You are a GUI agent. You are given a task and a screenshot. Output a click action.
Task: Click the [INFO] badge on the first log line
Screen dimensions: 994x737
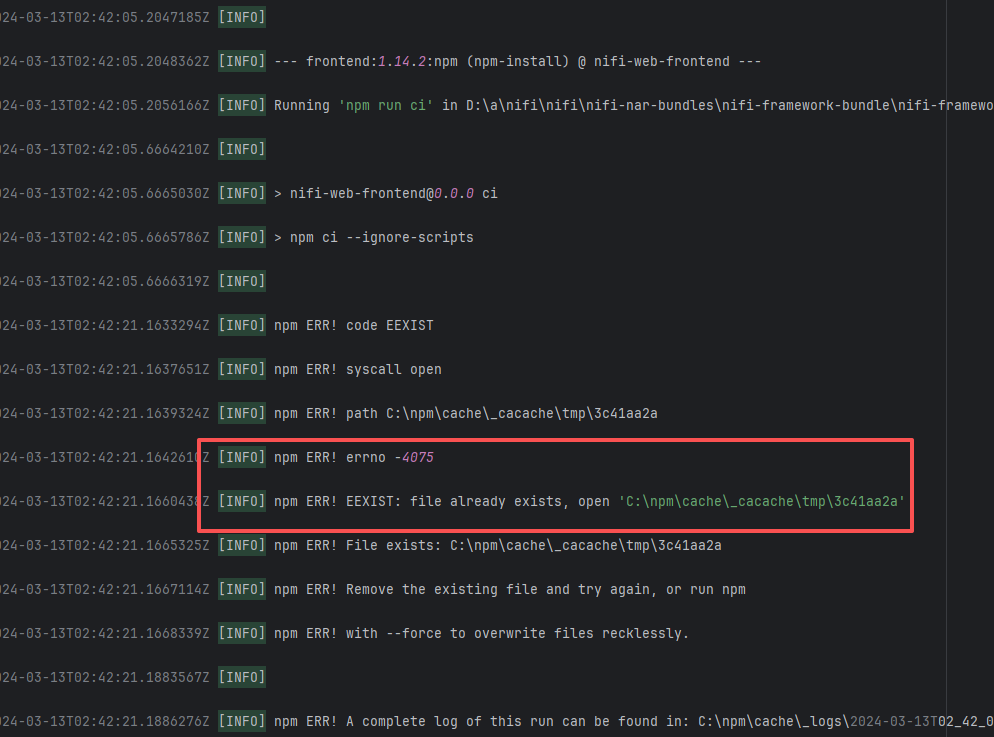(x=241, y=17)
